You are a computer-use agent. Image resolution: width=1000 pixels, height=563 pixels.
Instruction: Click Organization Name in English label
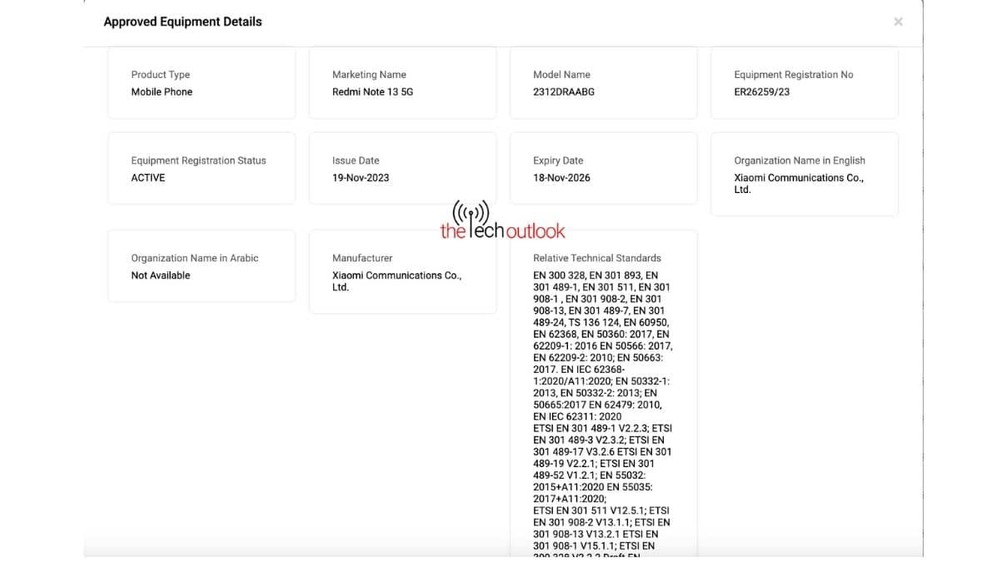[799, 161]
